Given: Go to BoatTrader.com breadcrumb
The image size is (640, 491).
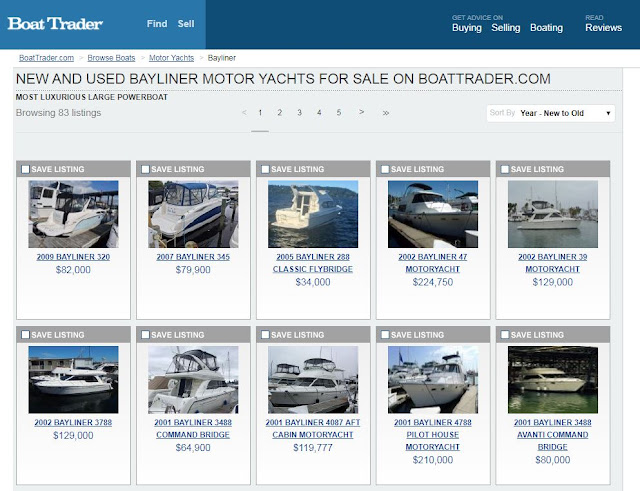Looking at the screenshot, I should point(47,58).
